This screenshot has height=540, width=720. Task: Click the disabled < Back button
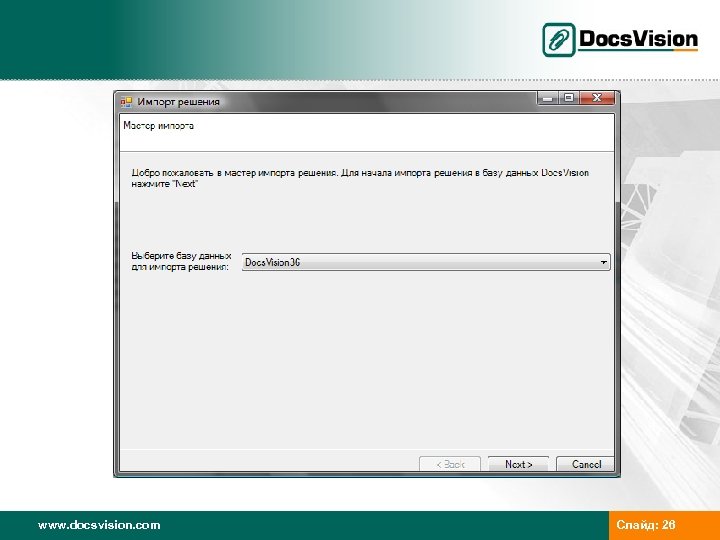pos(450,464)
